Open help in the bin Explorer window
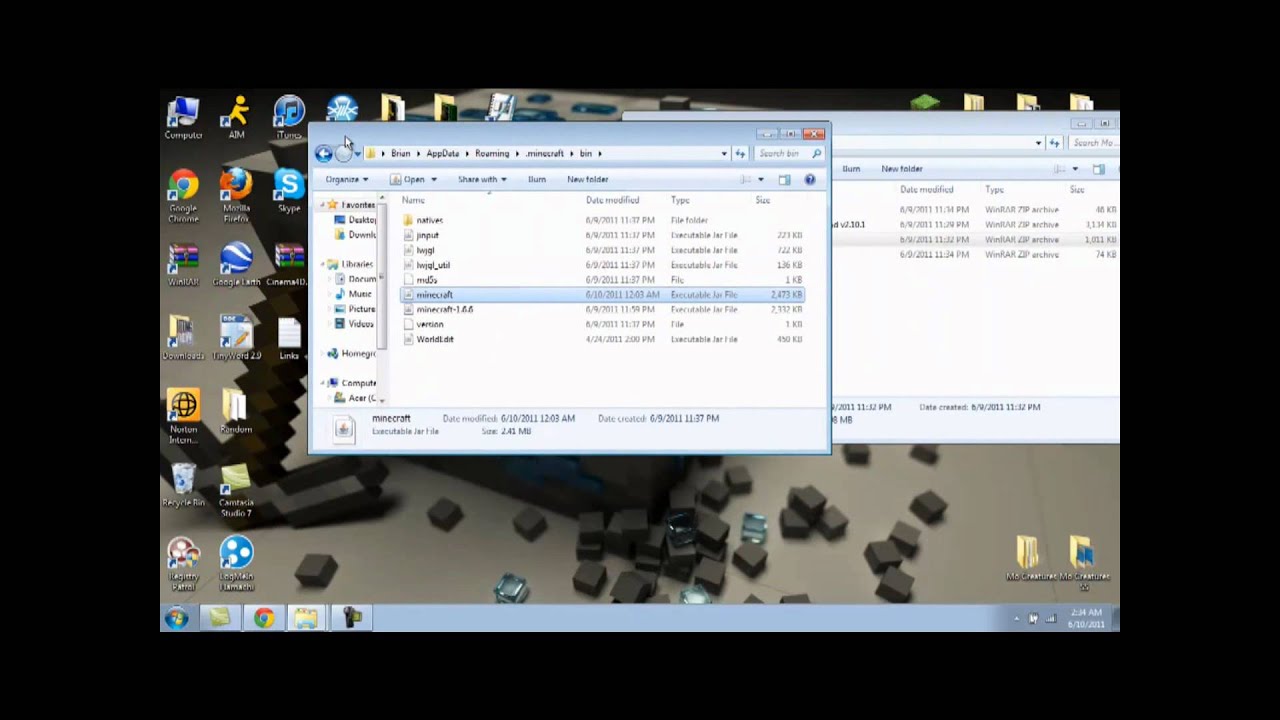The image size is (1280, 720). (810, 180)
